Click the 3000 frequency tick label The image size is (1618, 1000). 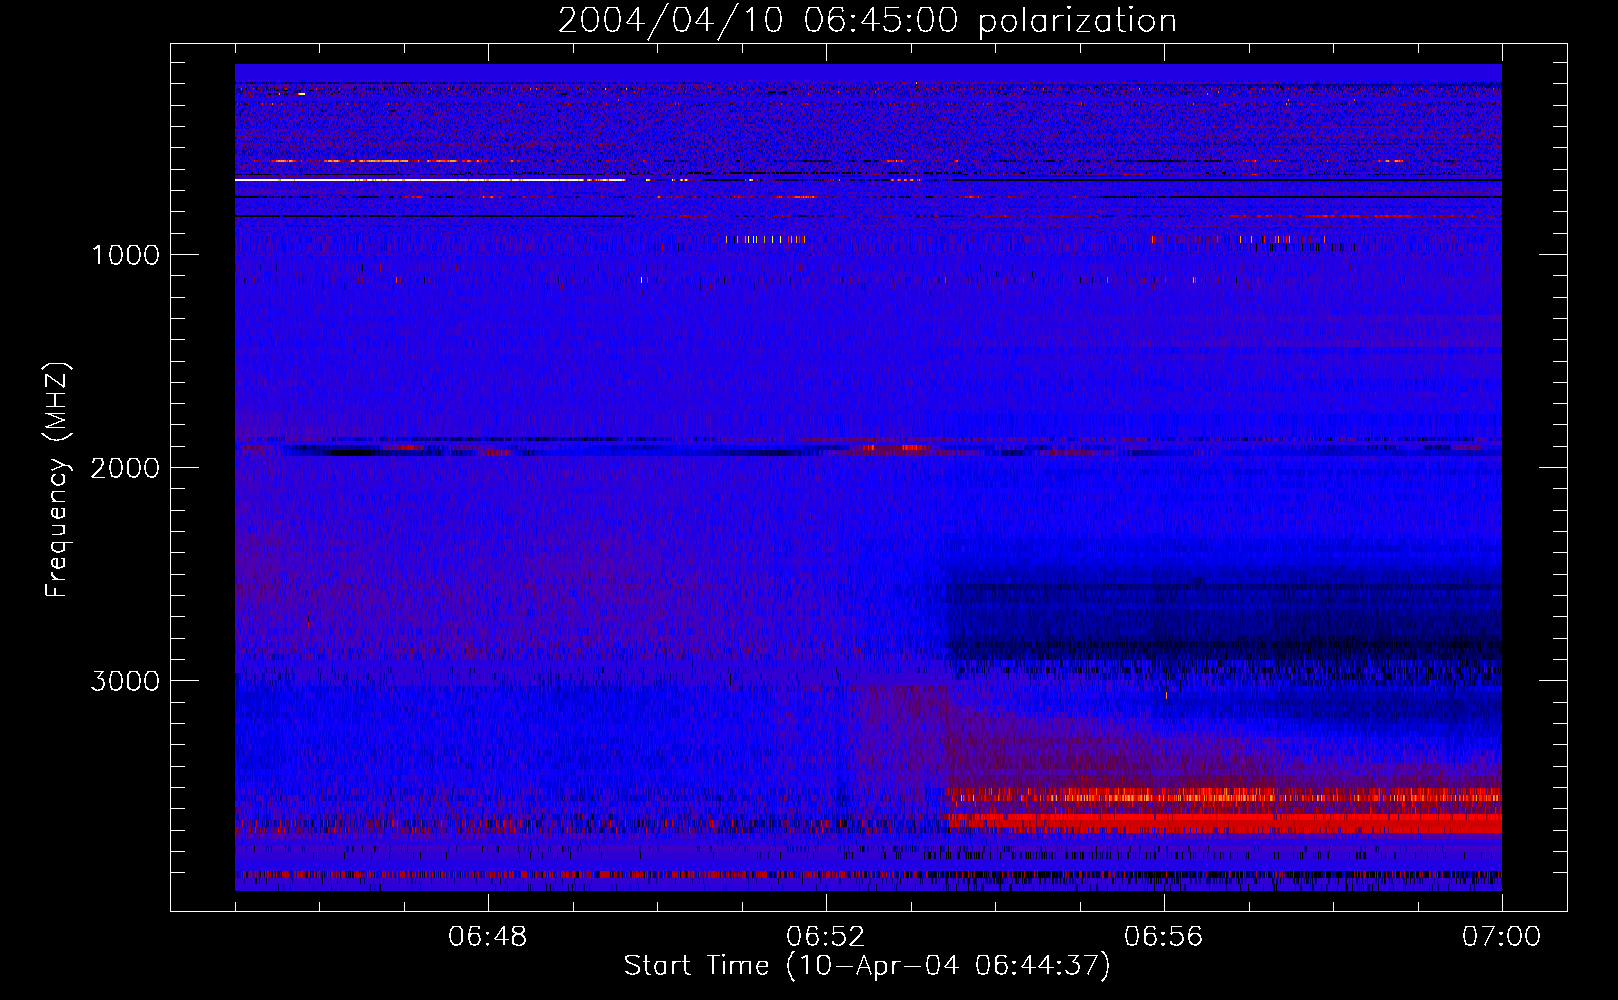click(x=125, y=681)
